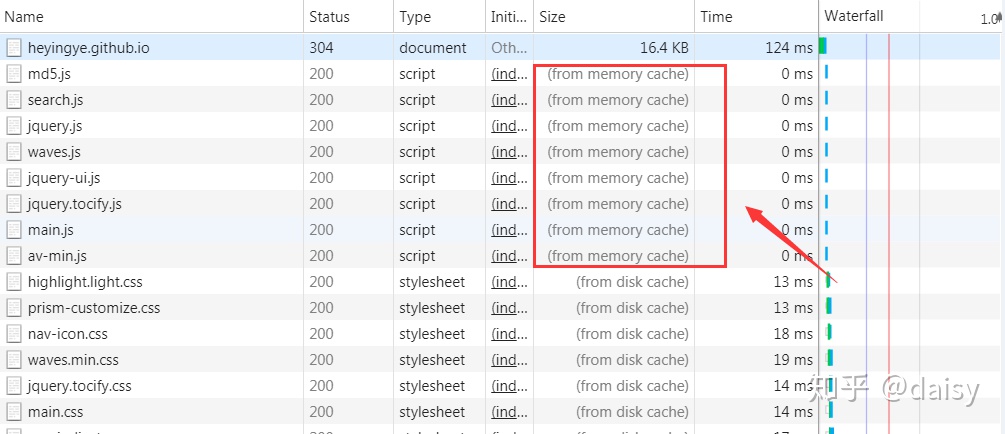Click the green waterfall bar for heyingye.github.io
Viewport: 1005px width, 434px height.
pyautogui.click(x=823, y=46)
